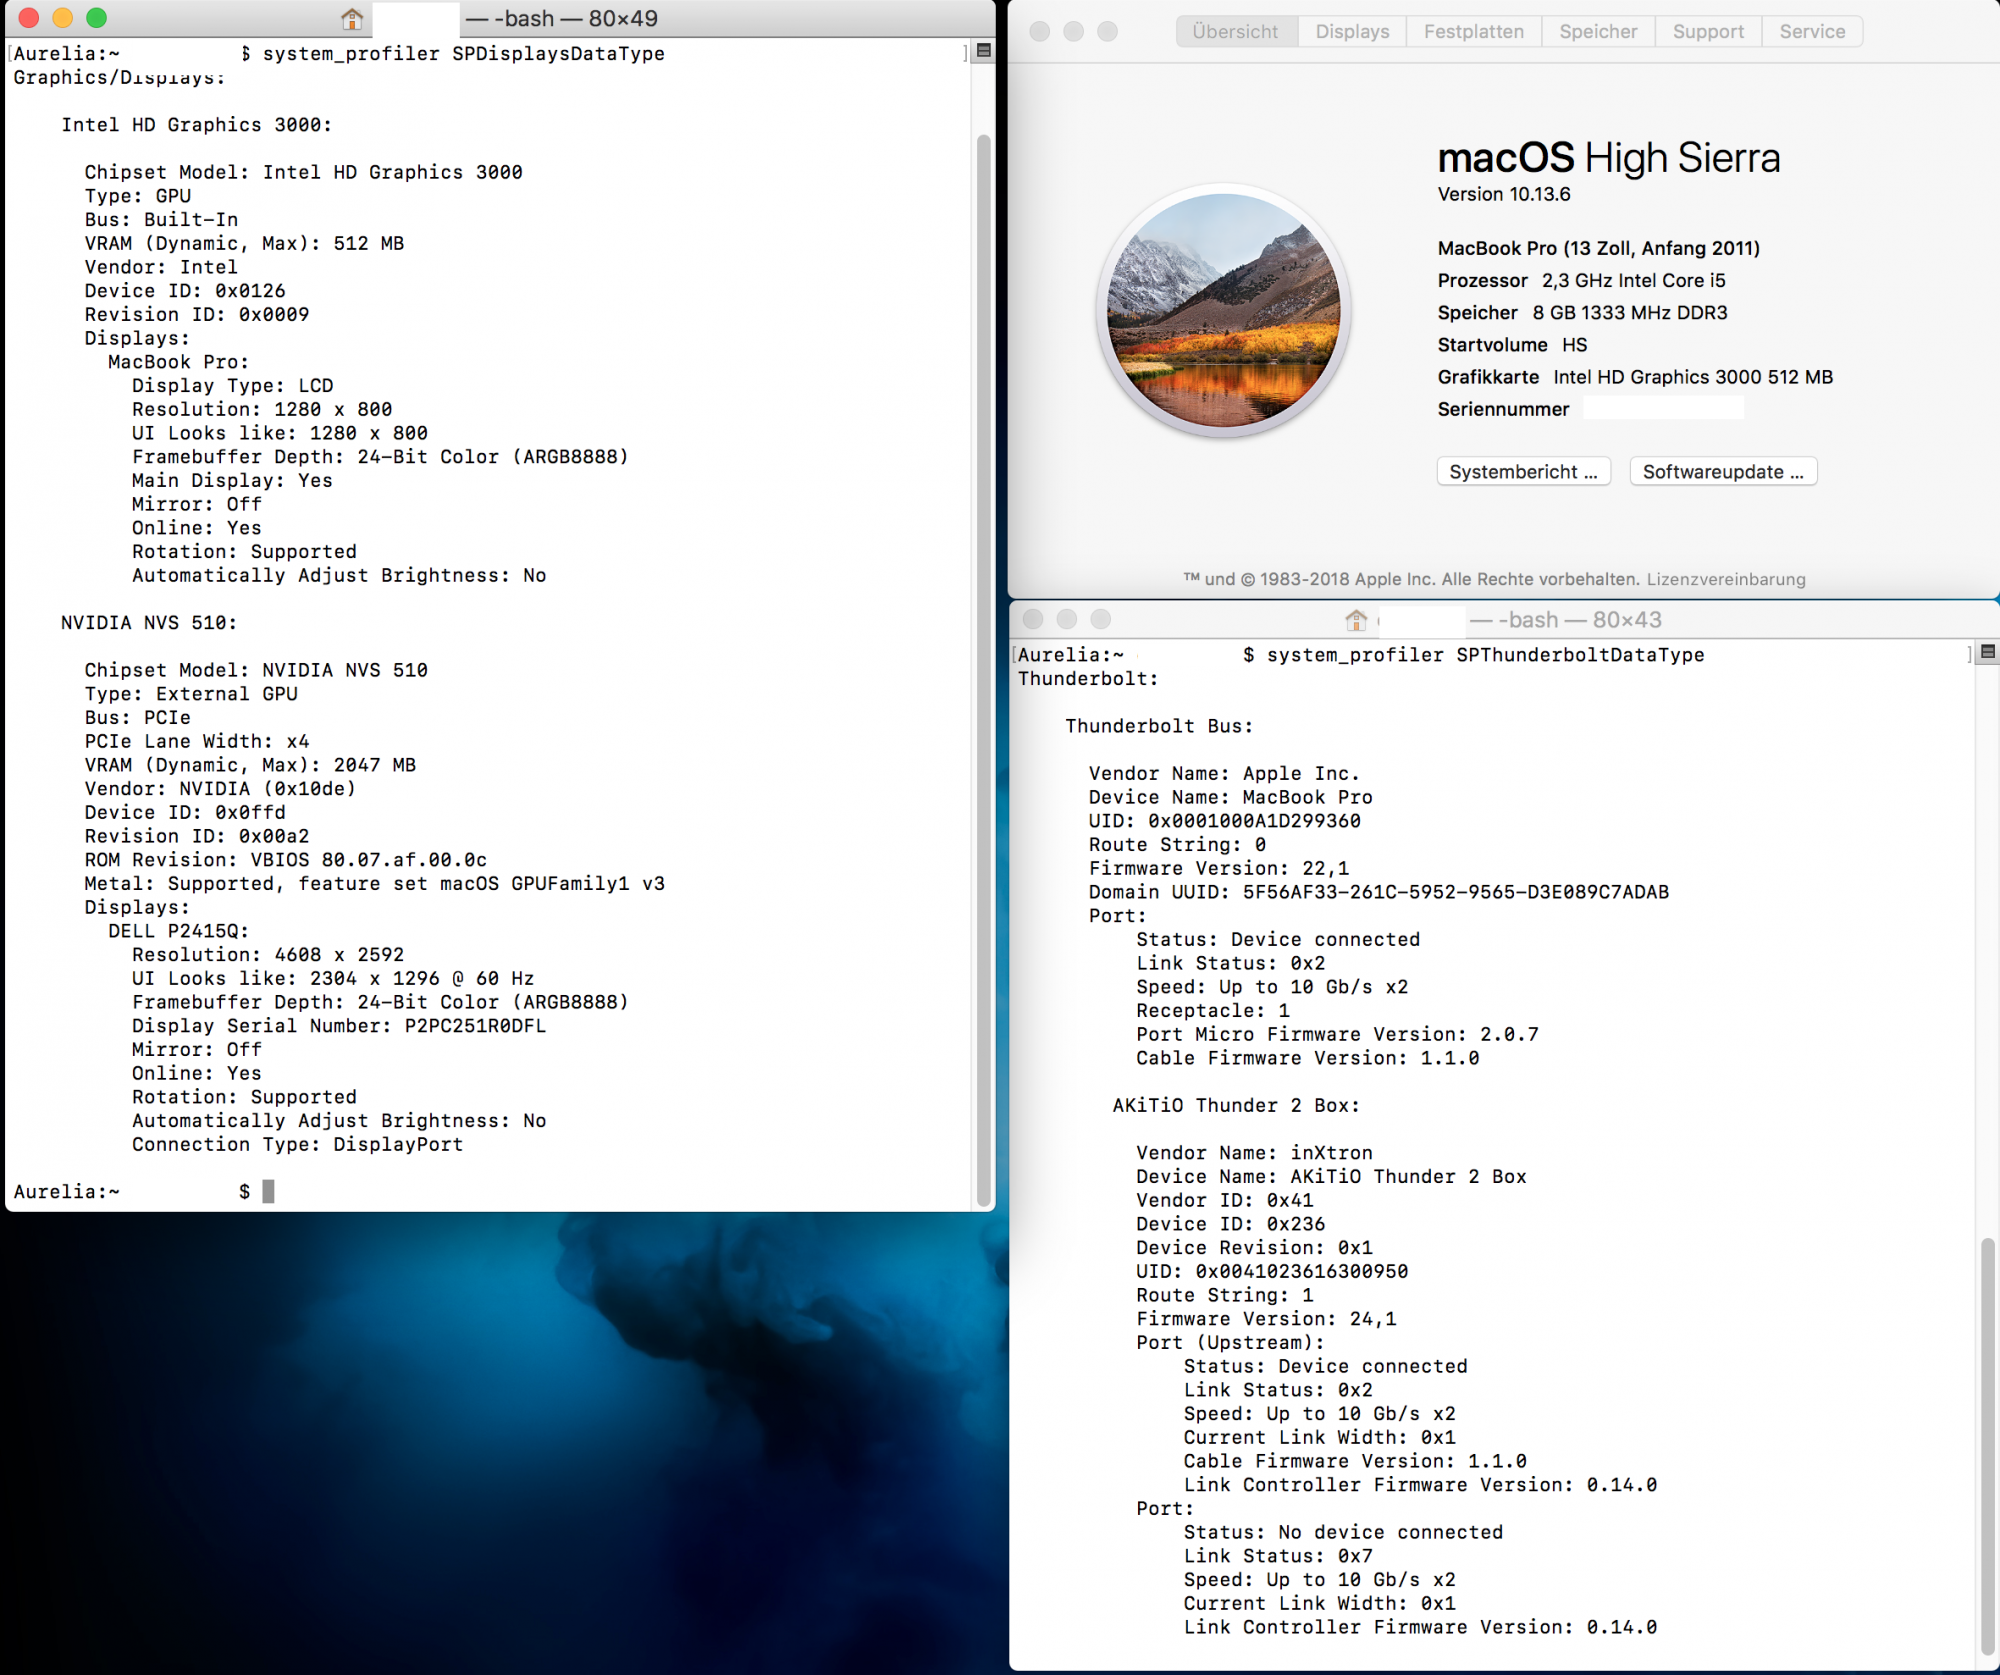Click the command prompt cursor in the left terminal
This screenshot has height=1675, width=2000.
268,1191
